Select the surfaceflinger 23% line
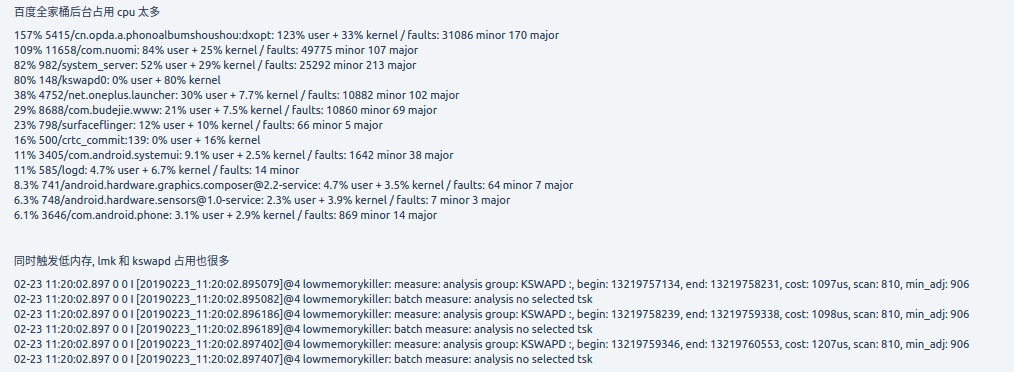 pyautogui.click(x=198, y=126)
